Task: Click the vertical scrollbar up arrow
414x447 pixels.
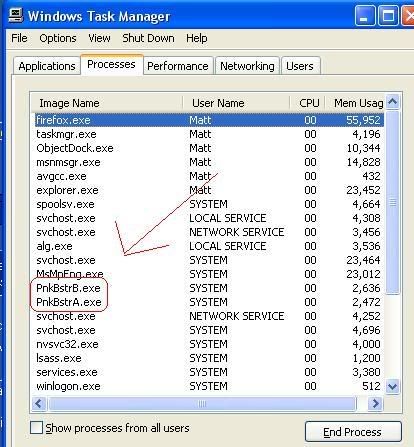Action: click(x=393, y=102)
